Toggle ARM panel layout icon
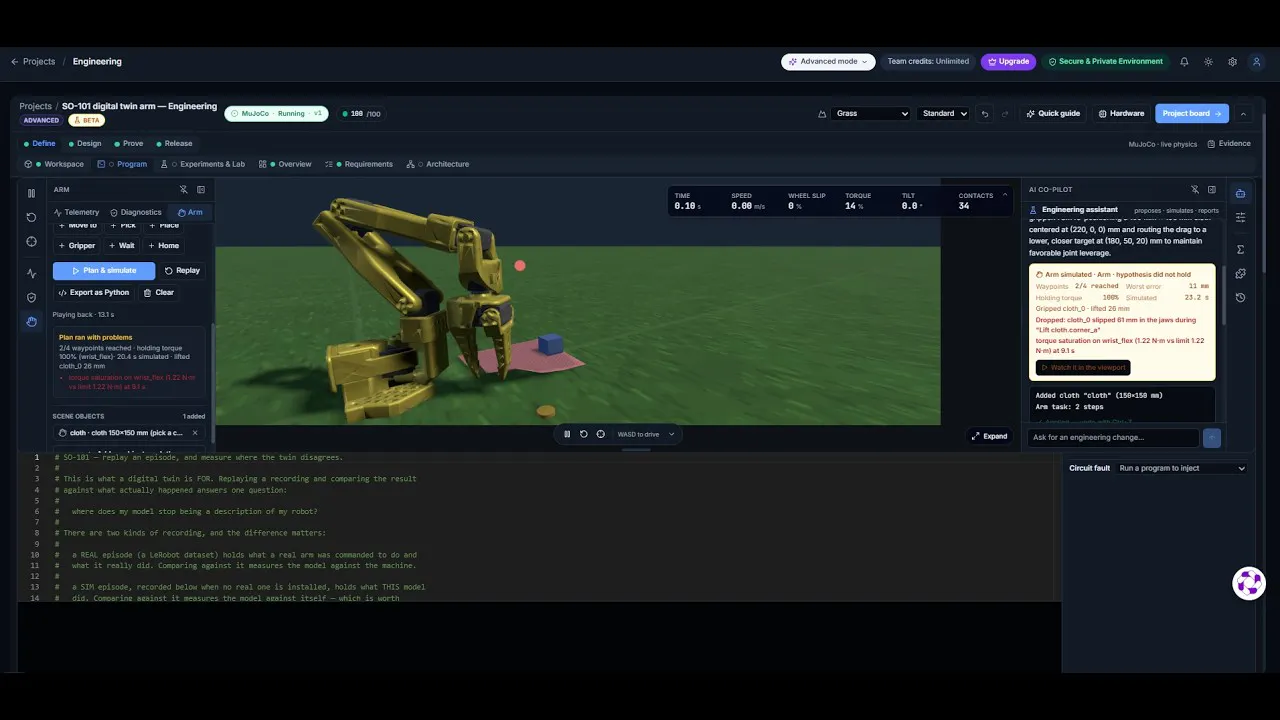 coord(201,189)
